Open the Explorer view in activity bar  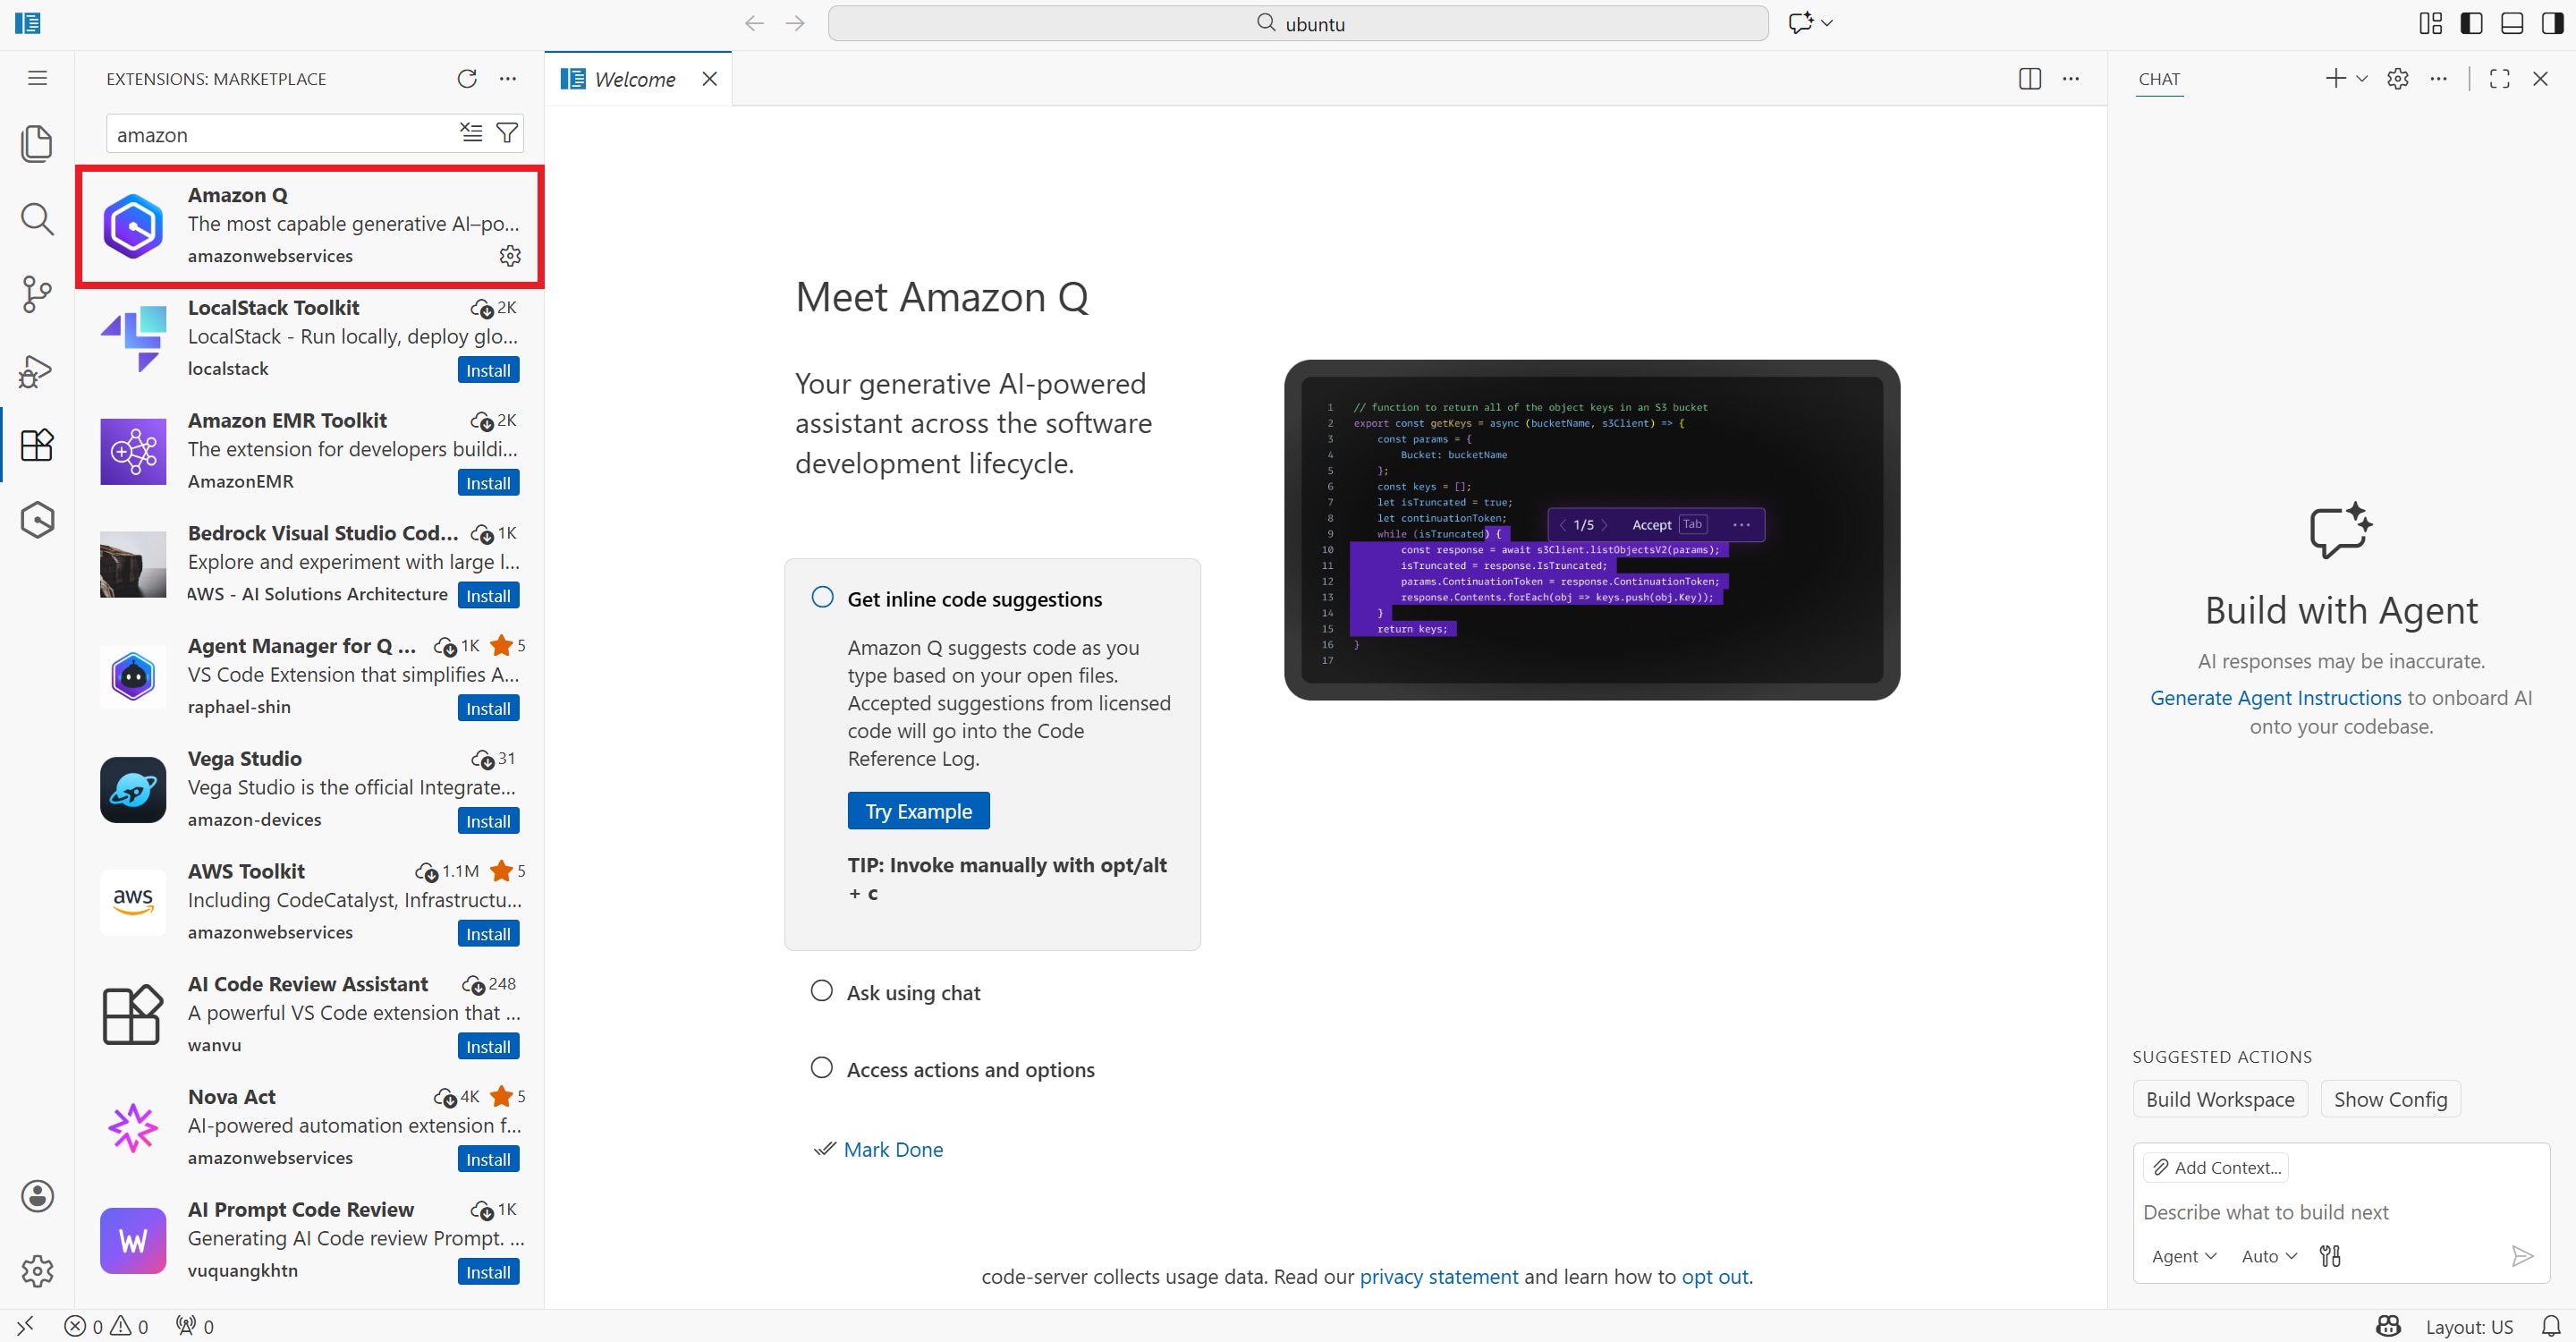tap(37, 143)
